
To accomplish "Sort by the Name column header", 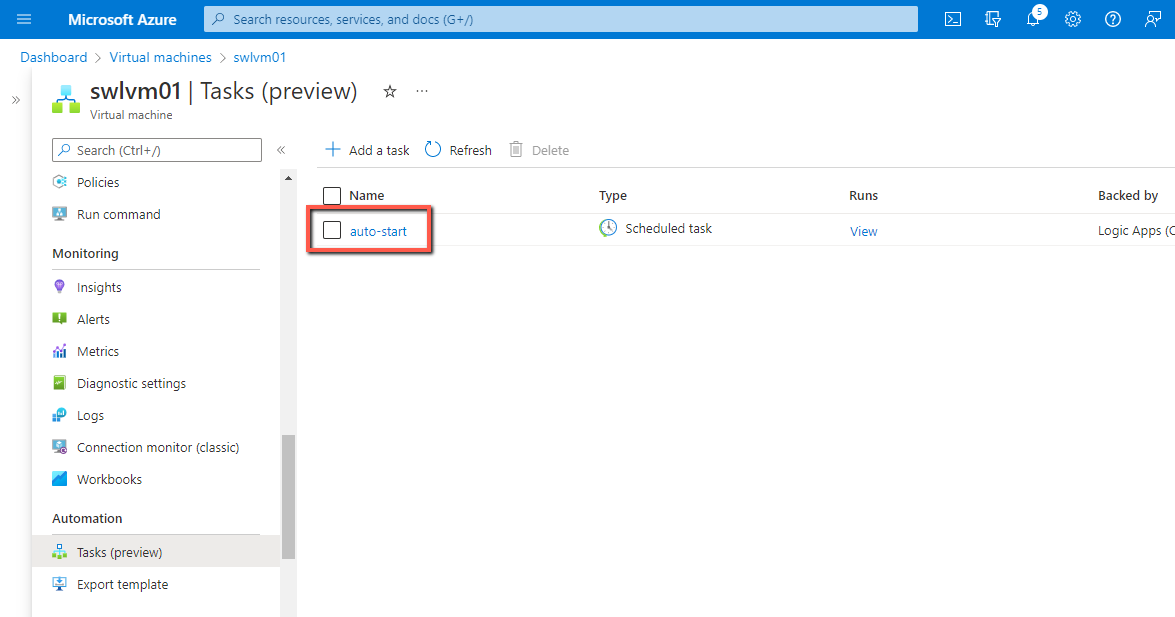I will click(x=366, y=196).
